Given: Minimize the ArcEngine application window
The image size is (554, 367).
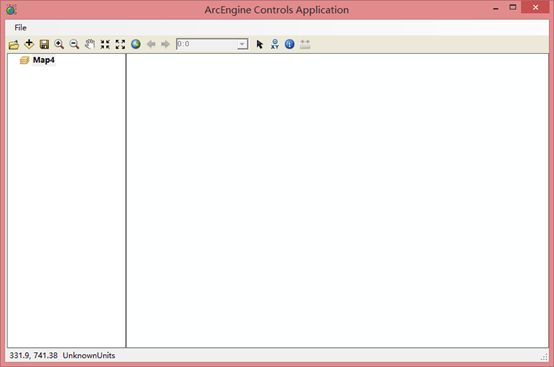Looking at the screenshot, I should (496, 8).
